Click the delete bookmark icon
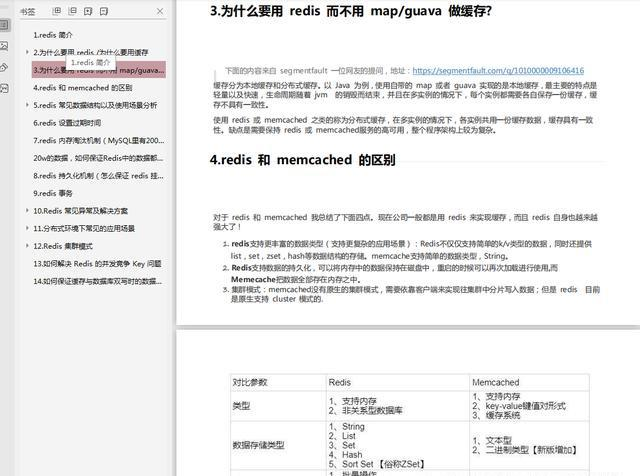 point(104,11)
